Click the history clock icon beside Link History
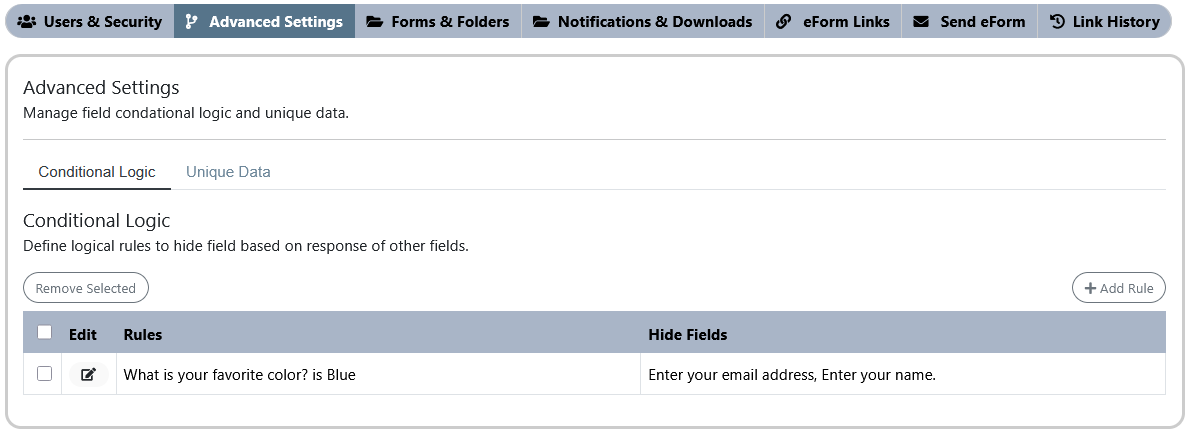Screen dimensions: 1187x433 [1058, 22]
